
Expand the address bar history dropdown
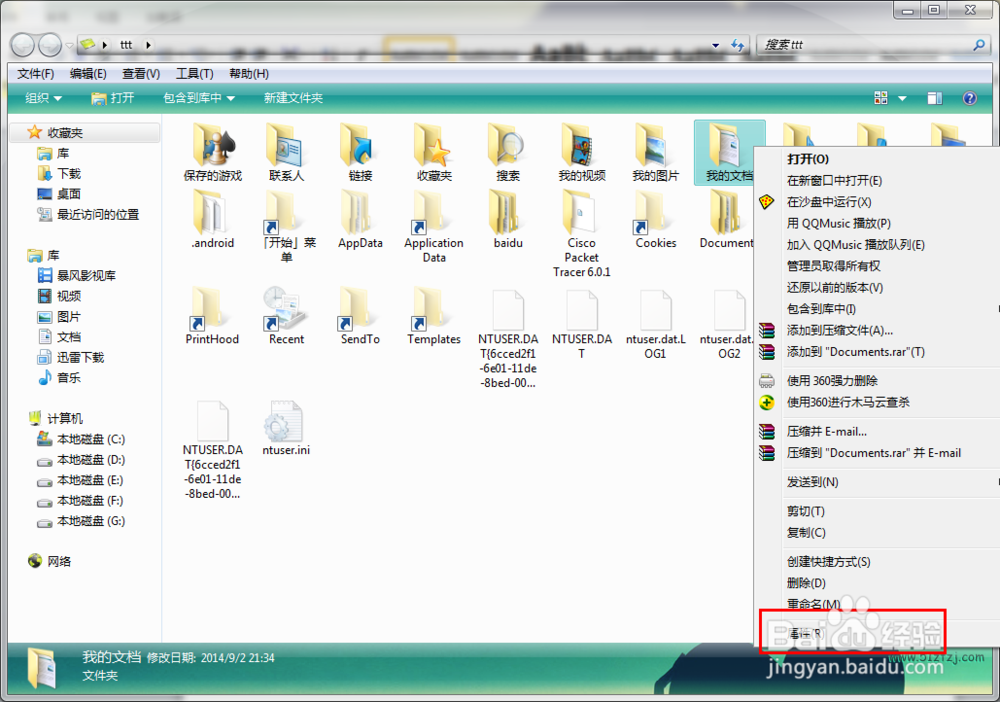pos(716,45)
